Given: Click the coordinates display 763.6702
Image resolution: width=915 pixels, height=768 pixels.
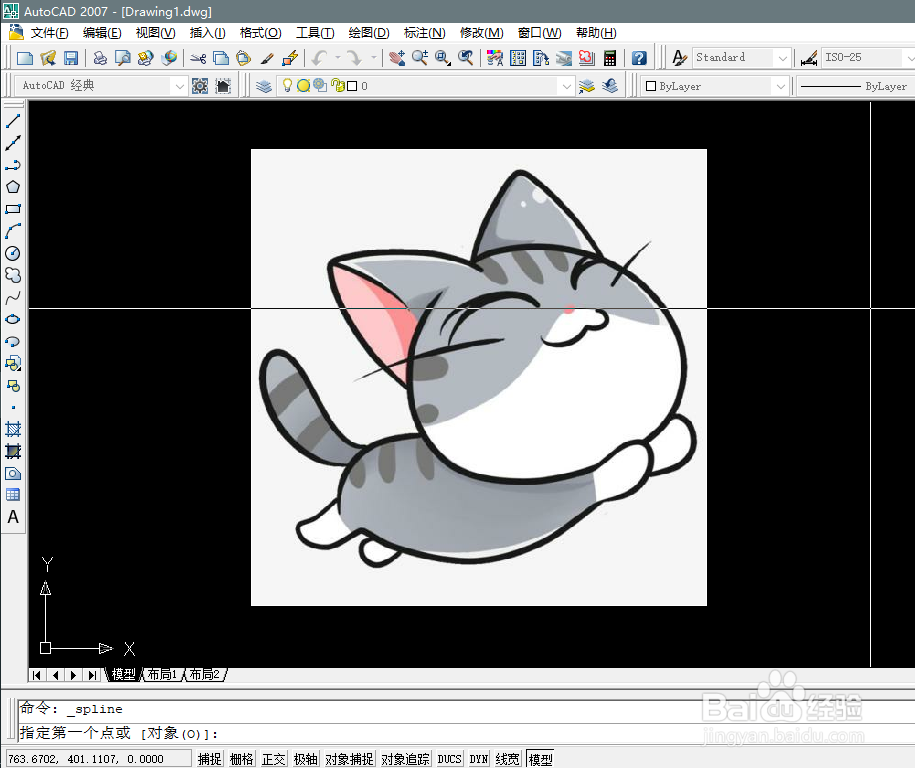Looking at the screenshot, I should (x=97, y=759).
